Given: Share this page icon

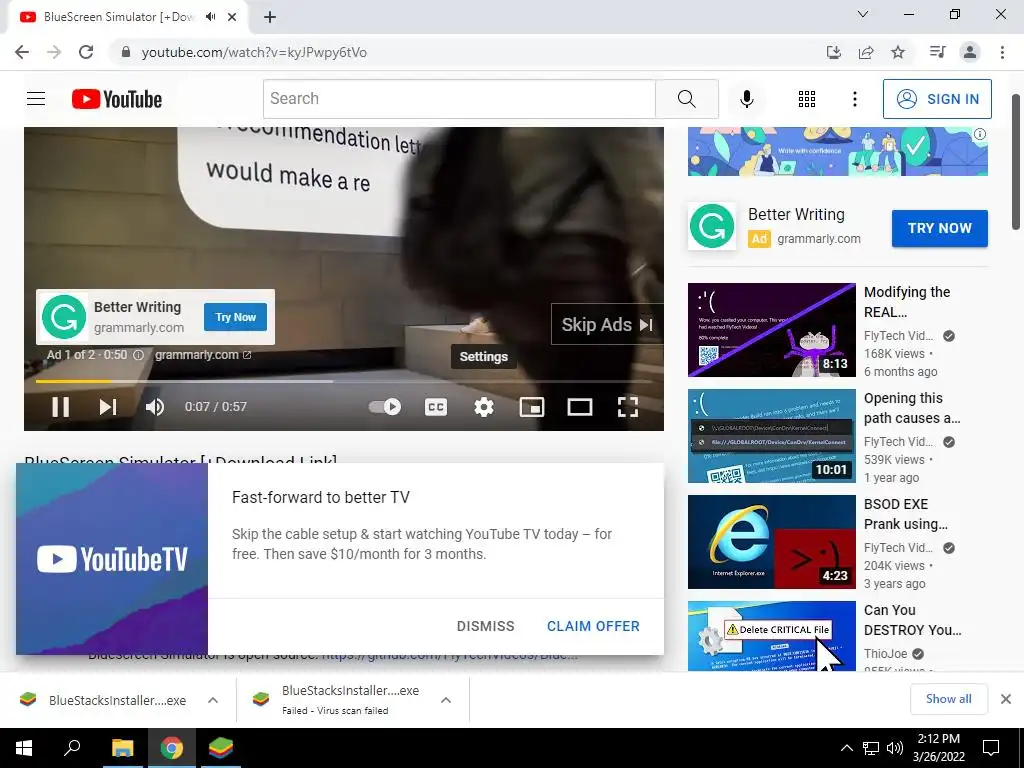Looking at the screenshot, I should (x=866, y=52).
